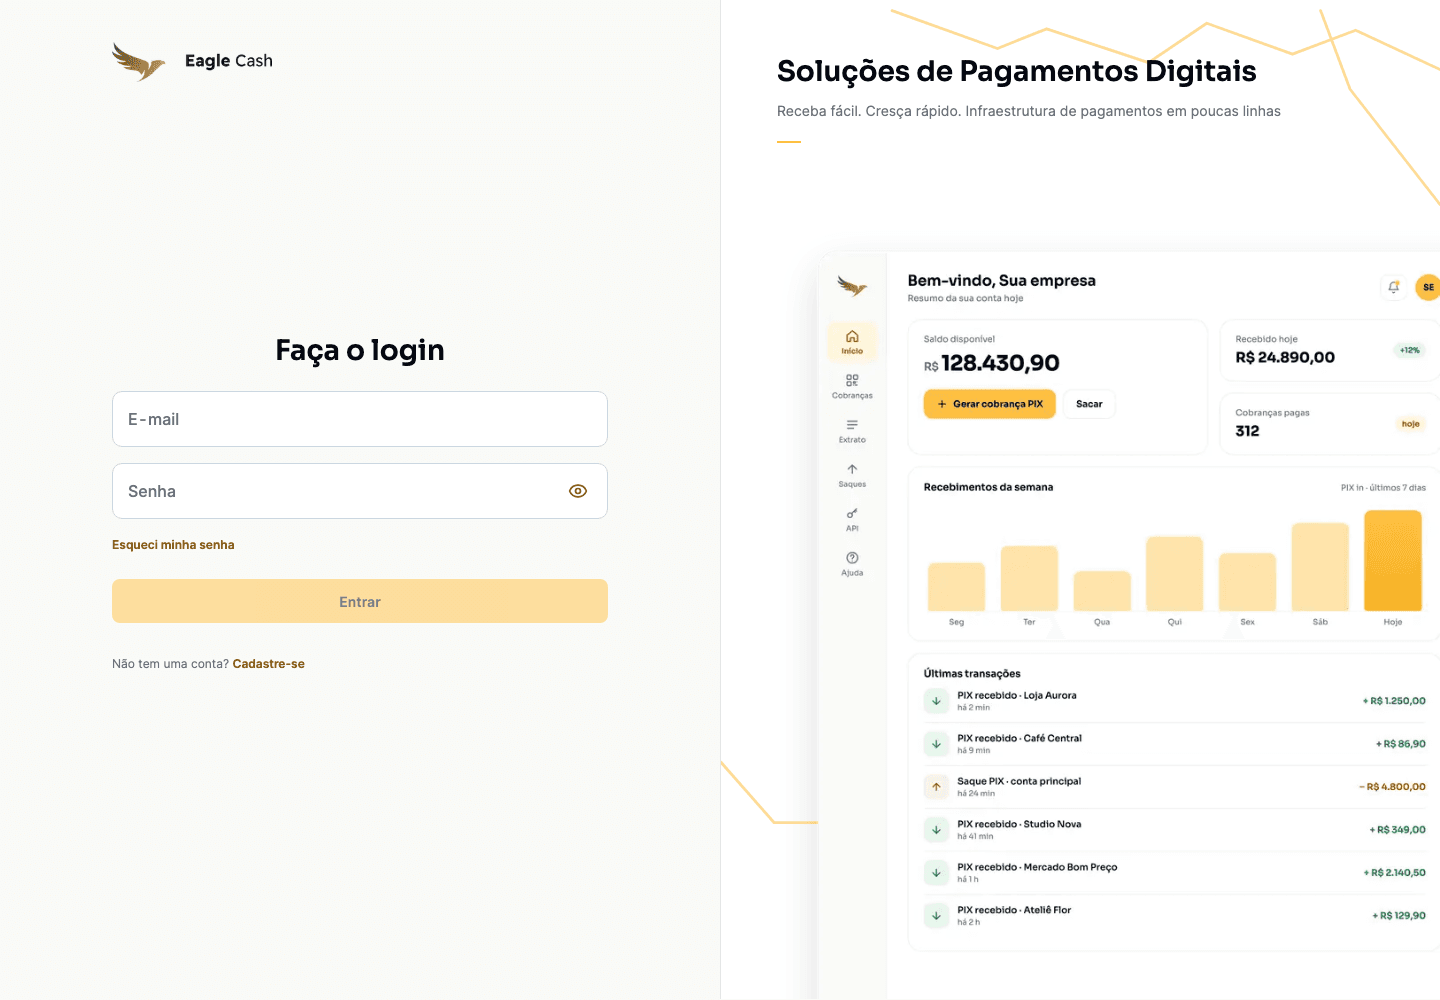1440x1000 pixels.
Task: Click the down-arrow icon beside Mercado Bom Preço
Action: point(936,873)
